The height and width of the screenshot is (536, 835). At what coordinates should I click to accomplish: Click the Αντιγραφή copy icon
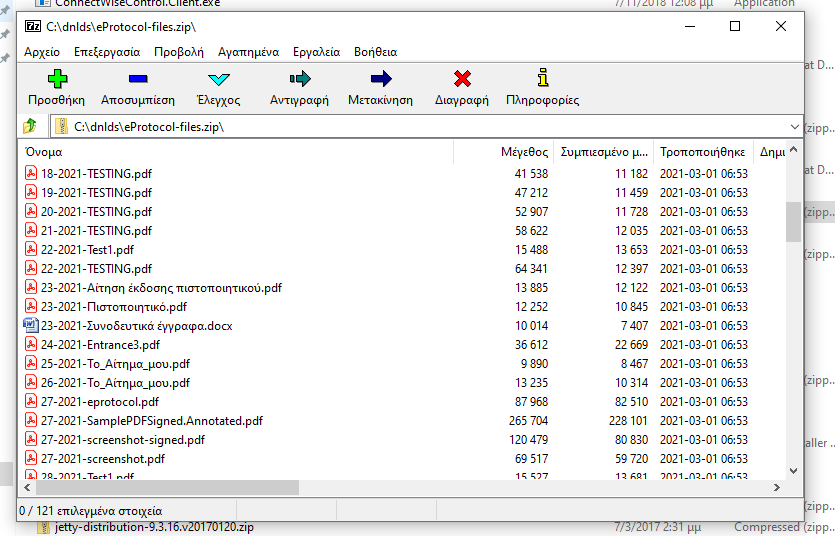(299, 79)
